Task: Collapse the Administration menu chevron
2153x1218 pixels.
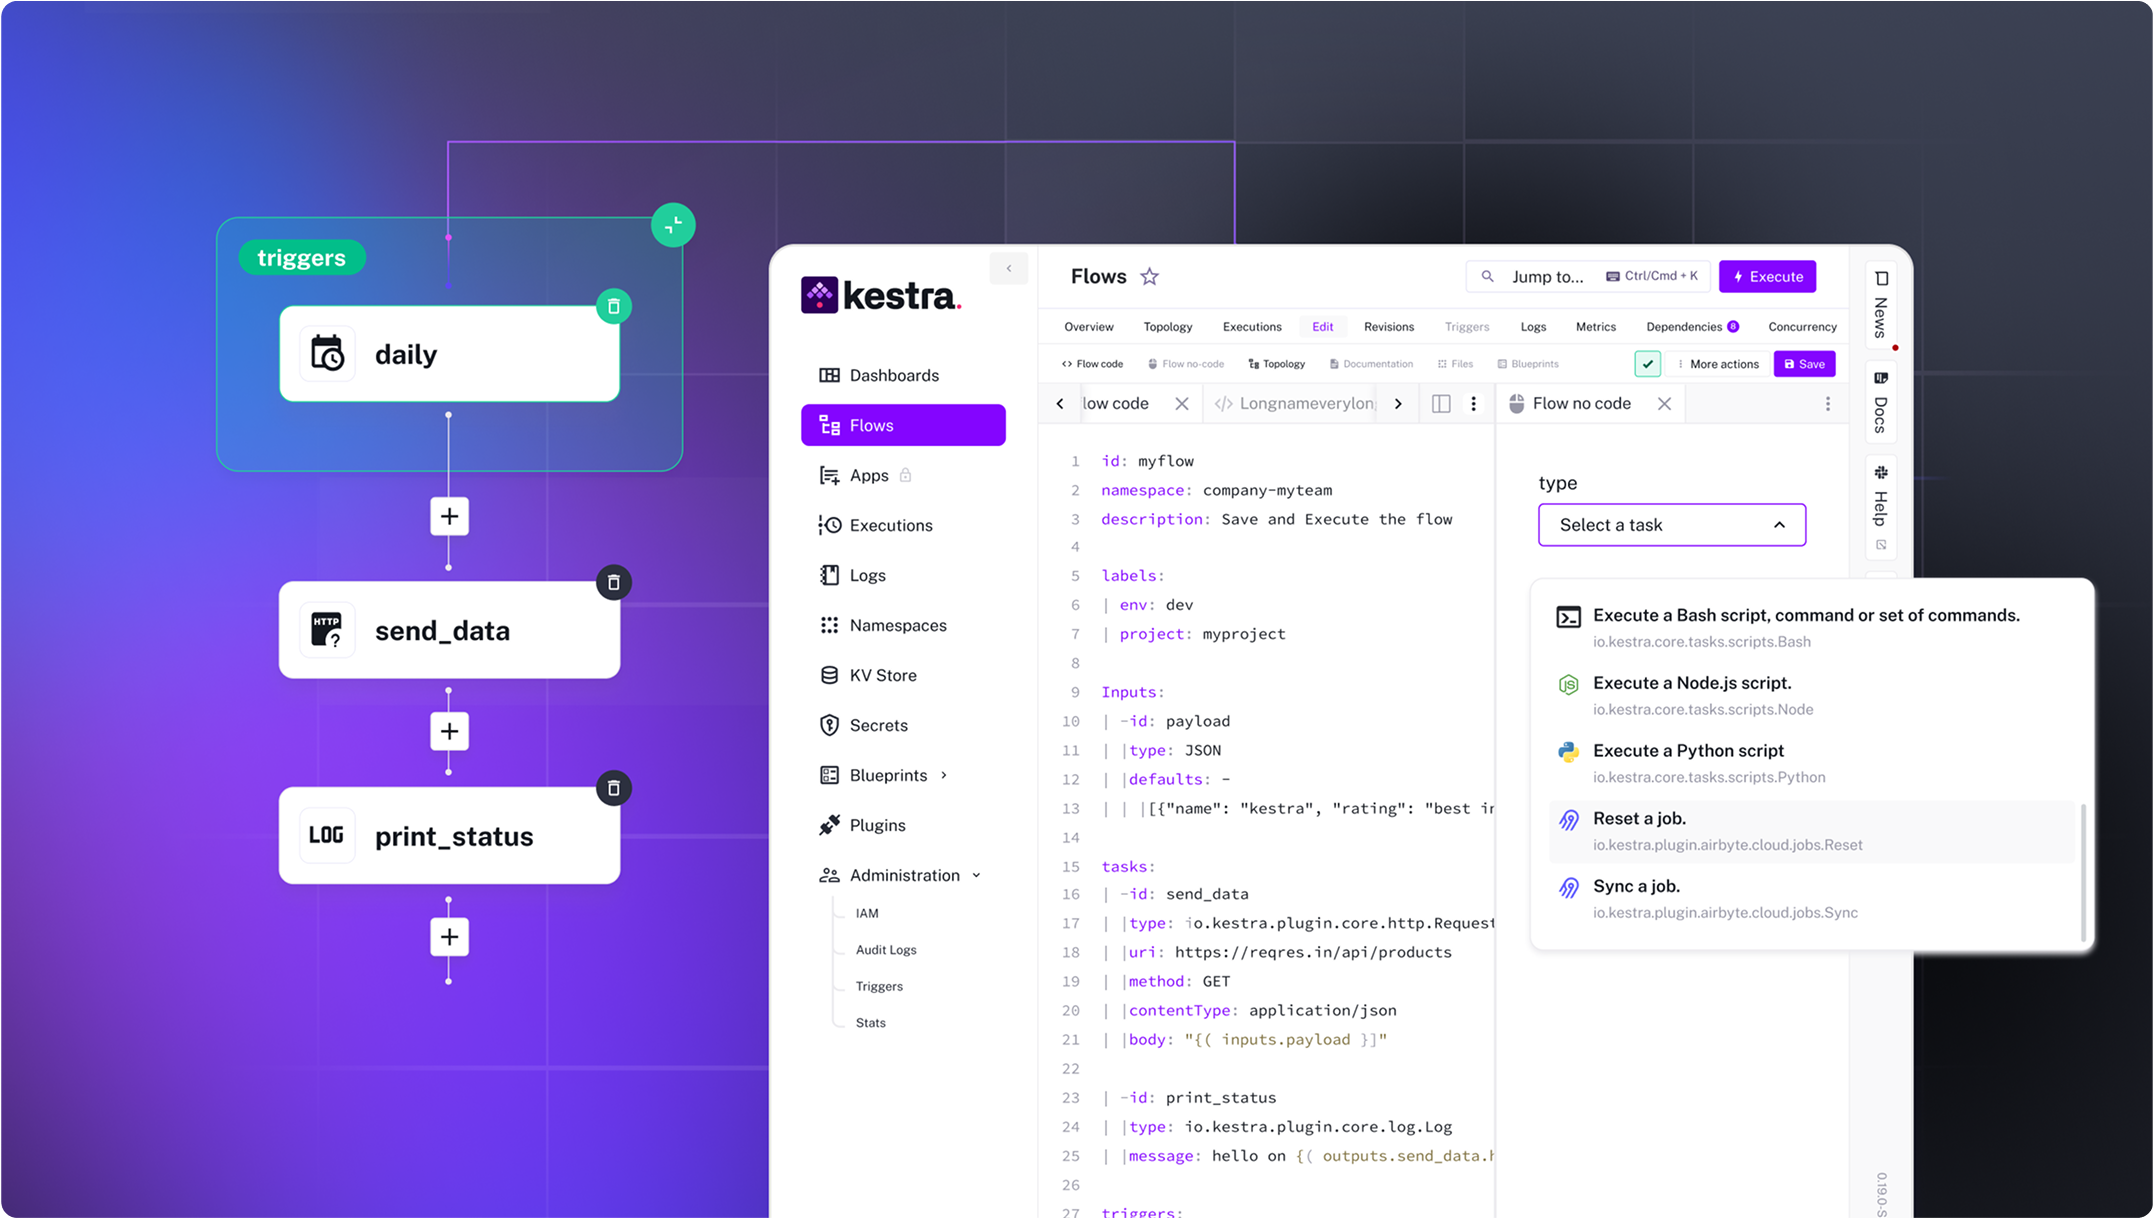Action: click(977, 874)
